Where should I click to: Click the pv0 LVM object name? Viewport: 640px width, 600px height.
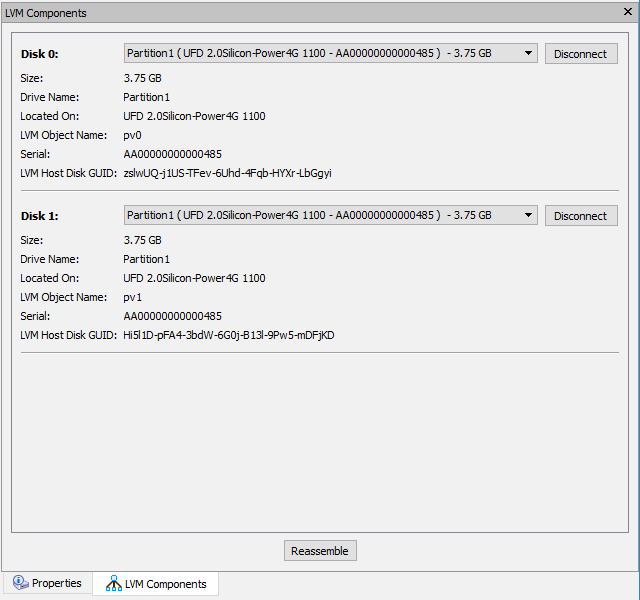click(132, 136)
